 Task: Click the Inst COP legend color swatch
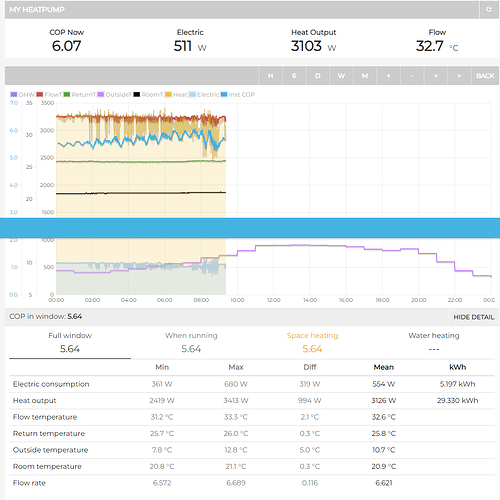point(224,95)
